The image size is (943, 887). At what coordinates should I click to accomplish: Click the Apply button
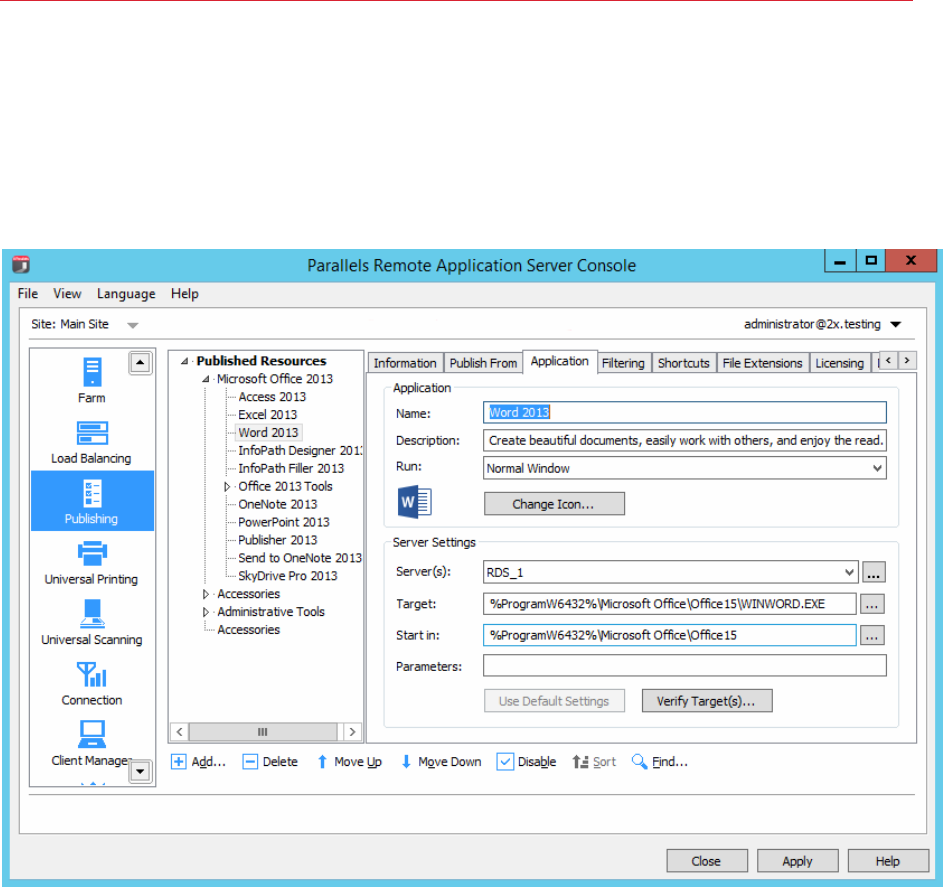797,861
